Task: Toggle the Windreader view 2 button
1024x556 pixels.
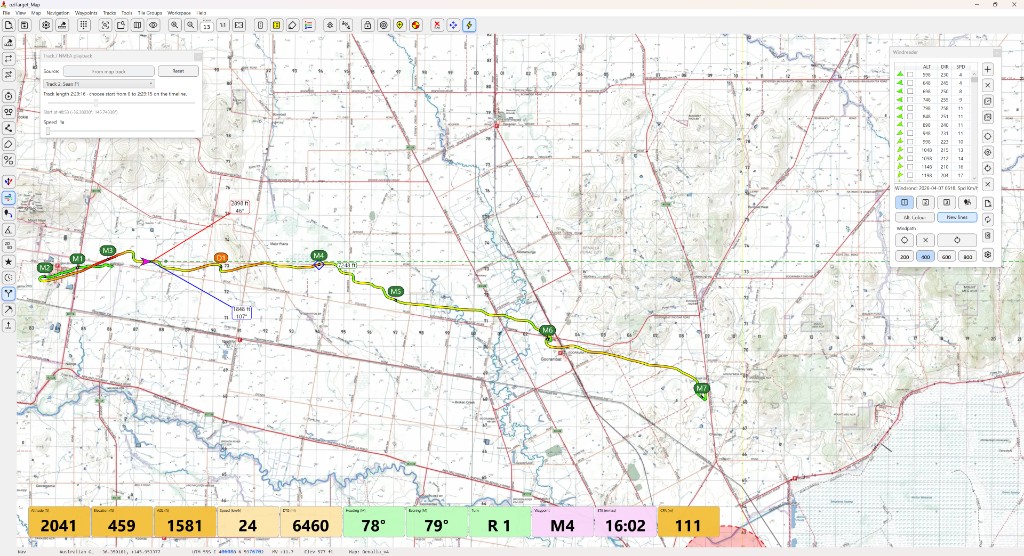Action: (925, 203)
